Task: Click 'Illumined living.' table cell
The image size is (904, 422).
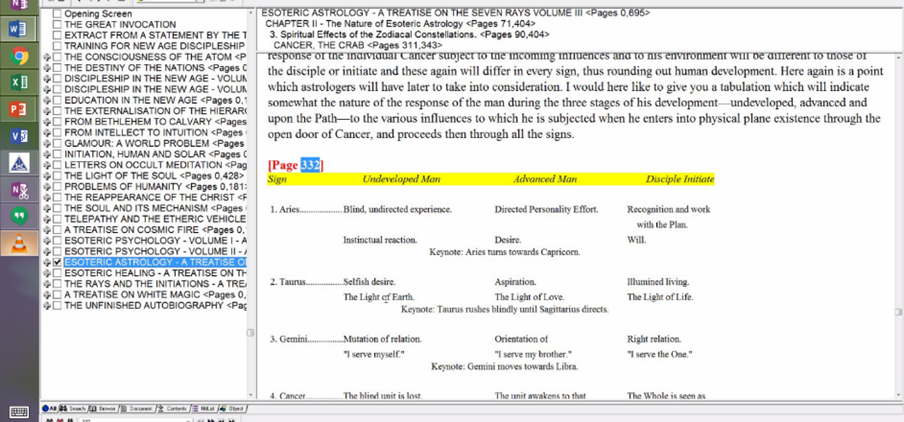Action: (x=658, y=282)
